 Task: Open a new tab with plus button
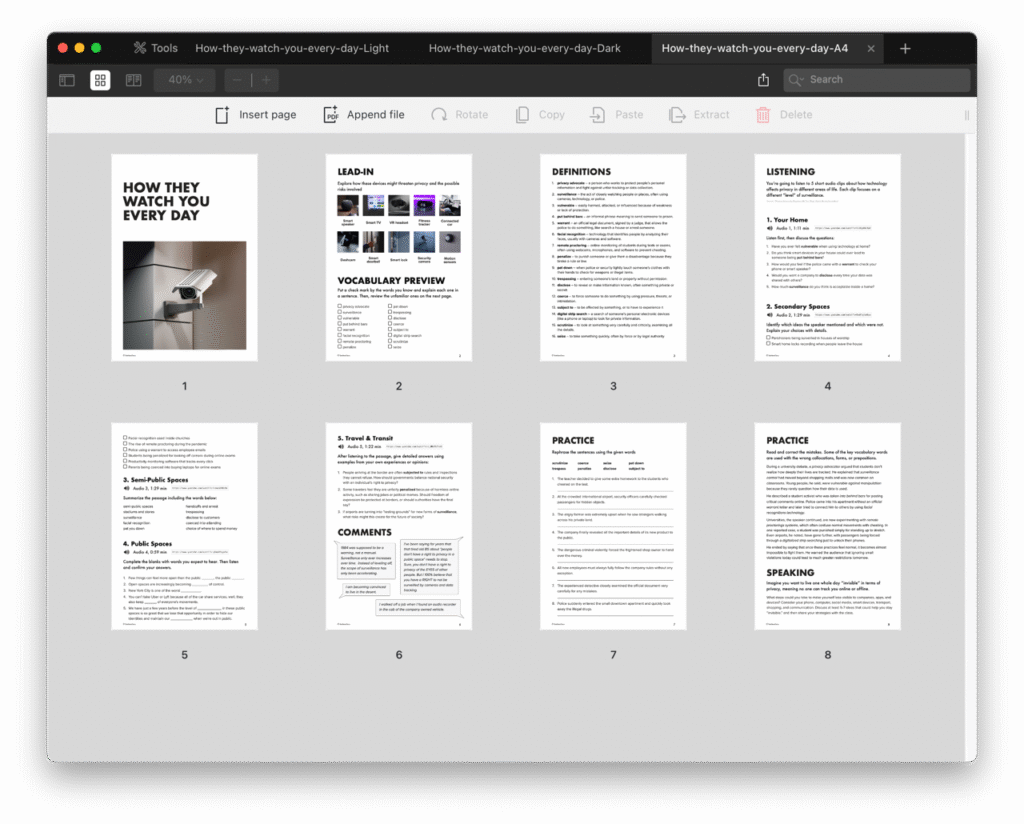point(905,48)
